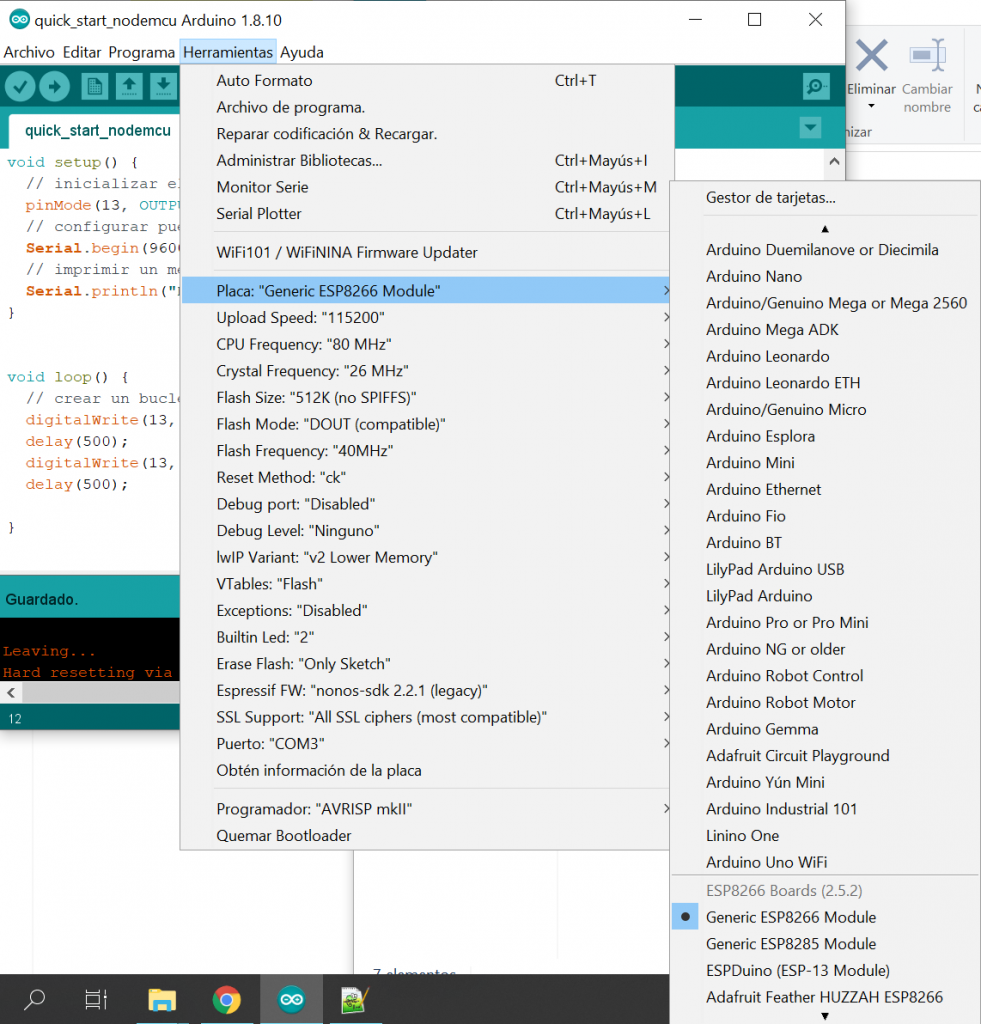Open the tab options dropdown arrow
This screenshot has width=981, height=1024.
[810, 128]
